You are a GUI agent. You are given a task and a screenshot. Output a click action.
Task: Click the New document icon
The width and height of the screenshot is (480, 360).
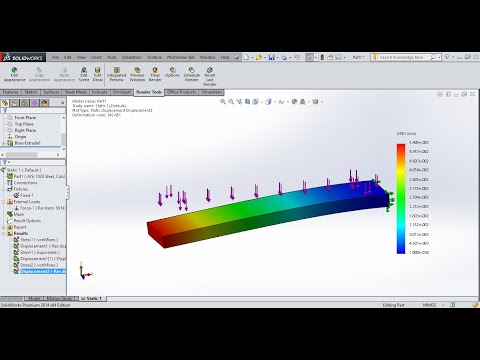tap(246, 57)
